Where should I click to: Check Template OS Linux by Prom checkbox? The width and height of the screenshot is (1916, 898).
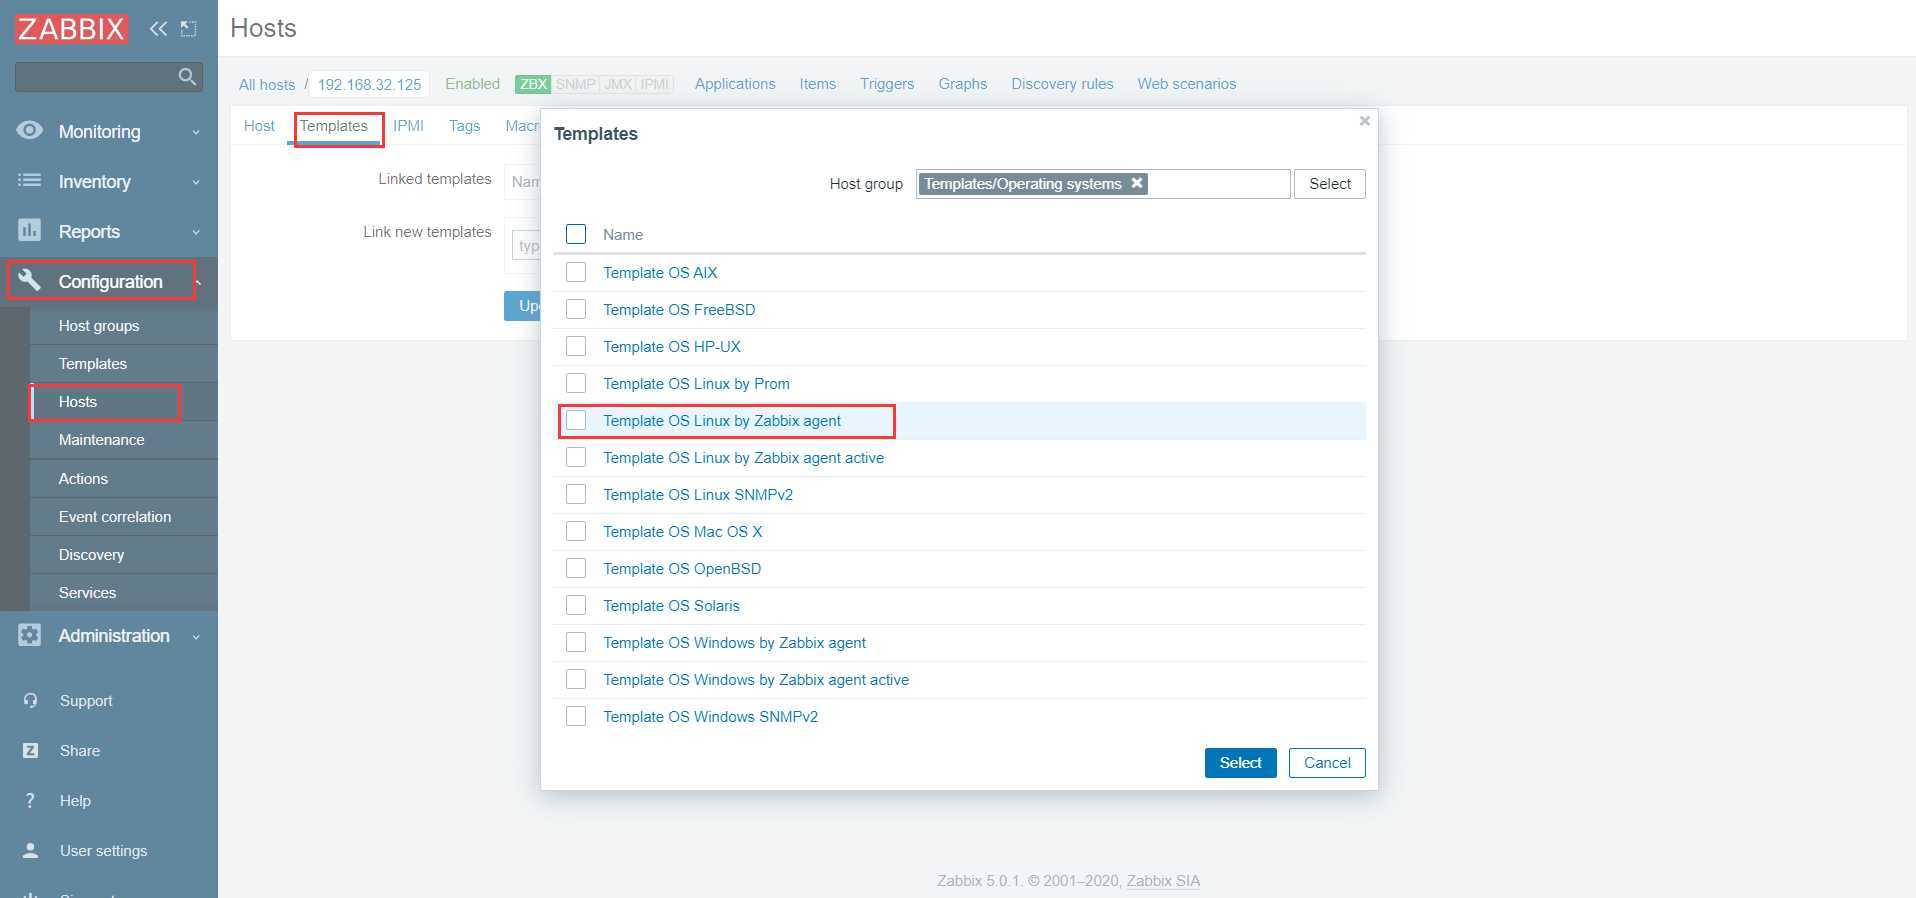[576, 383]
